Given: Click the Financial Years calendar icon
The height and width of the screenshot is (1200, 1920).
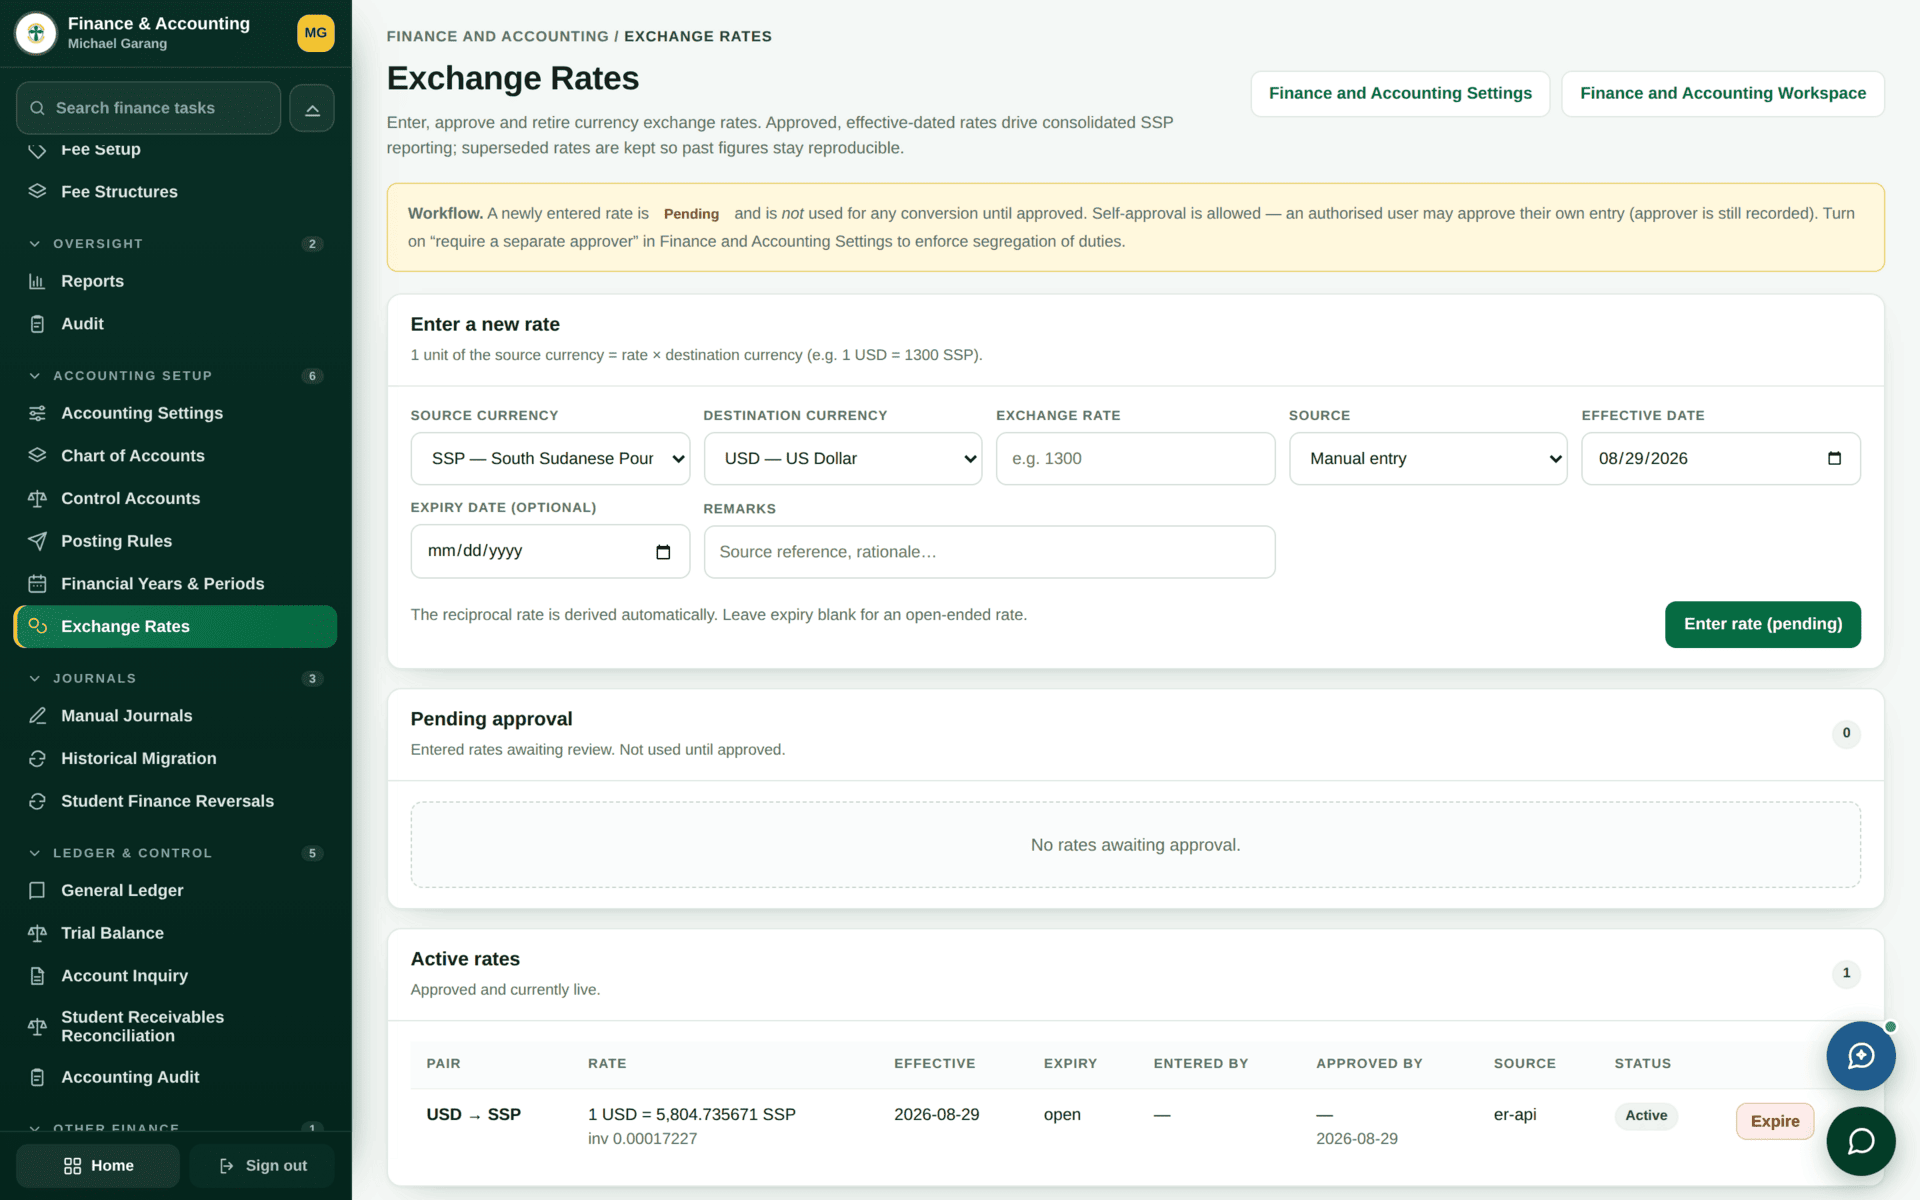Looking at the screenshot, I should coord(37,584).
